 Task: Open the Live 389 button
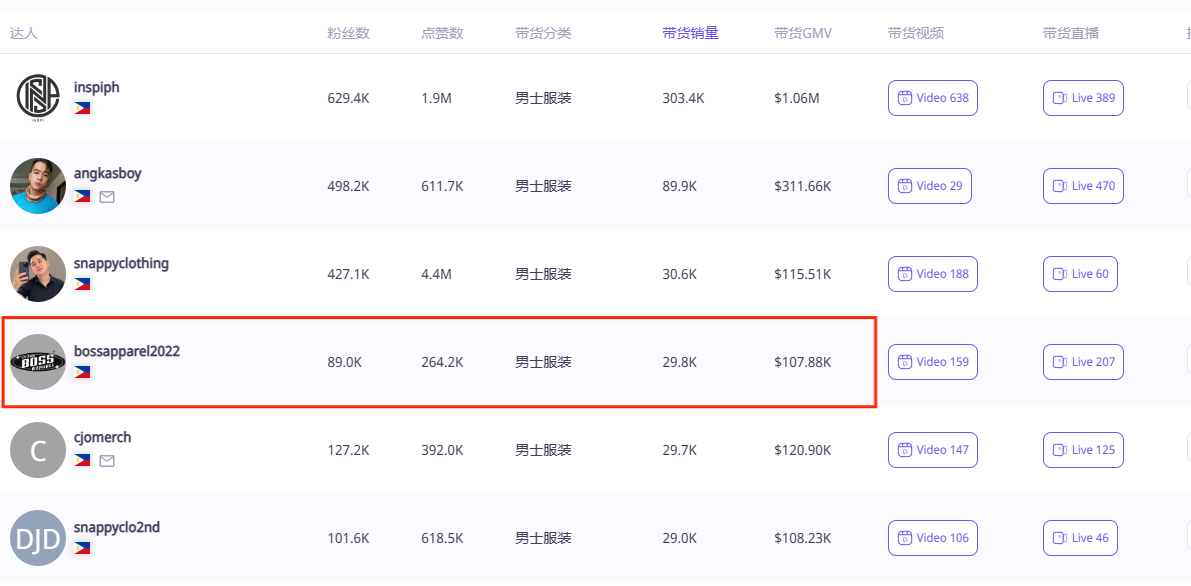[1082, 98]
